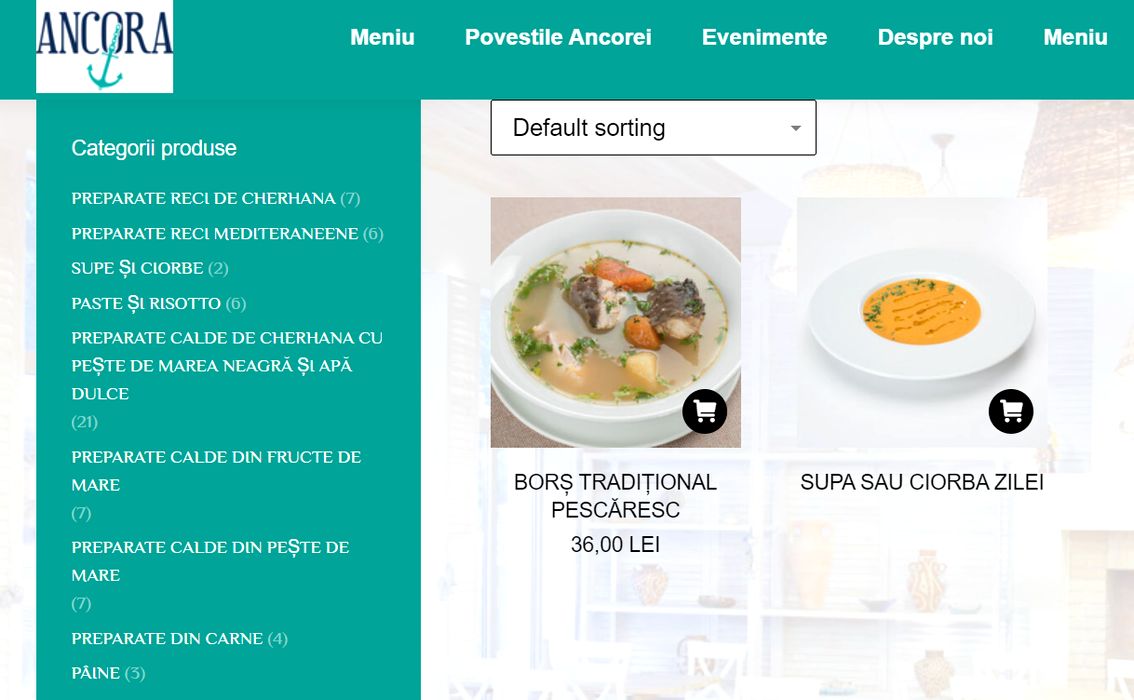Screen dimensions: 1134x700
Task: Open Paste și Risotto category
Action: [x=146, y=303]
